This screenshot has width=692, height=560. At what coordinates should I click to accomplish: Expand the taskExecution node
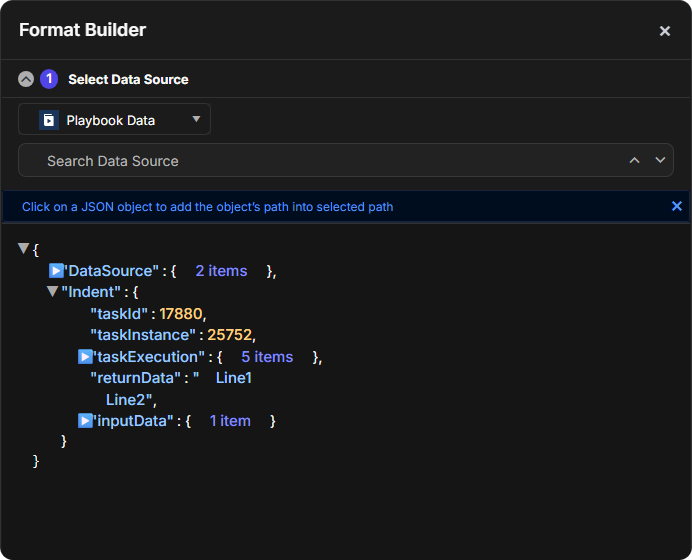click(85, 357)
